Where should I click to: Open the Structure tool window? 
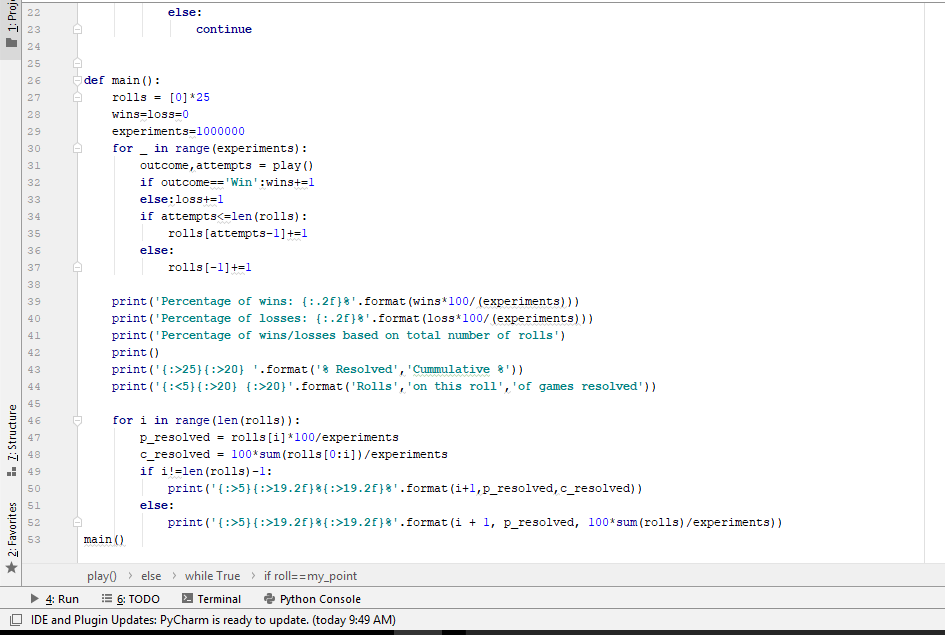click(x=12, y=432)
